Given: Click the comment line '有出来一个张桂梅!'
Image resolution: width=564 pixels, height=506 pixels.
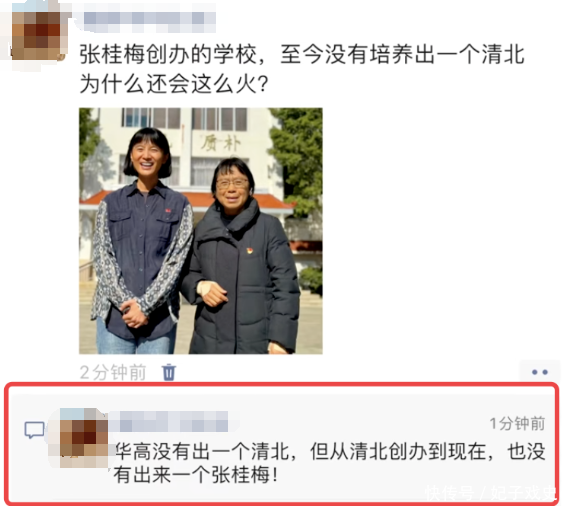Looking at the screenshot, I should click(x=196, y=475).
